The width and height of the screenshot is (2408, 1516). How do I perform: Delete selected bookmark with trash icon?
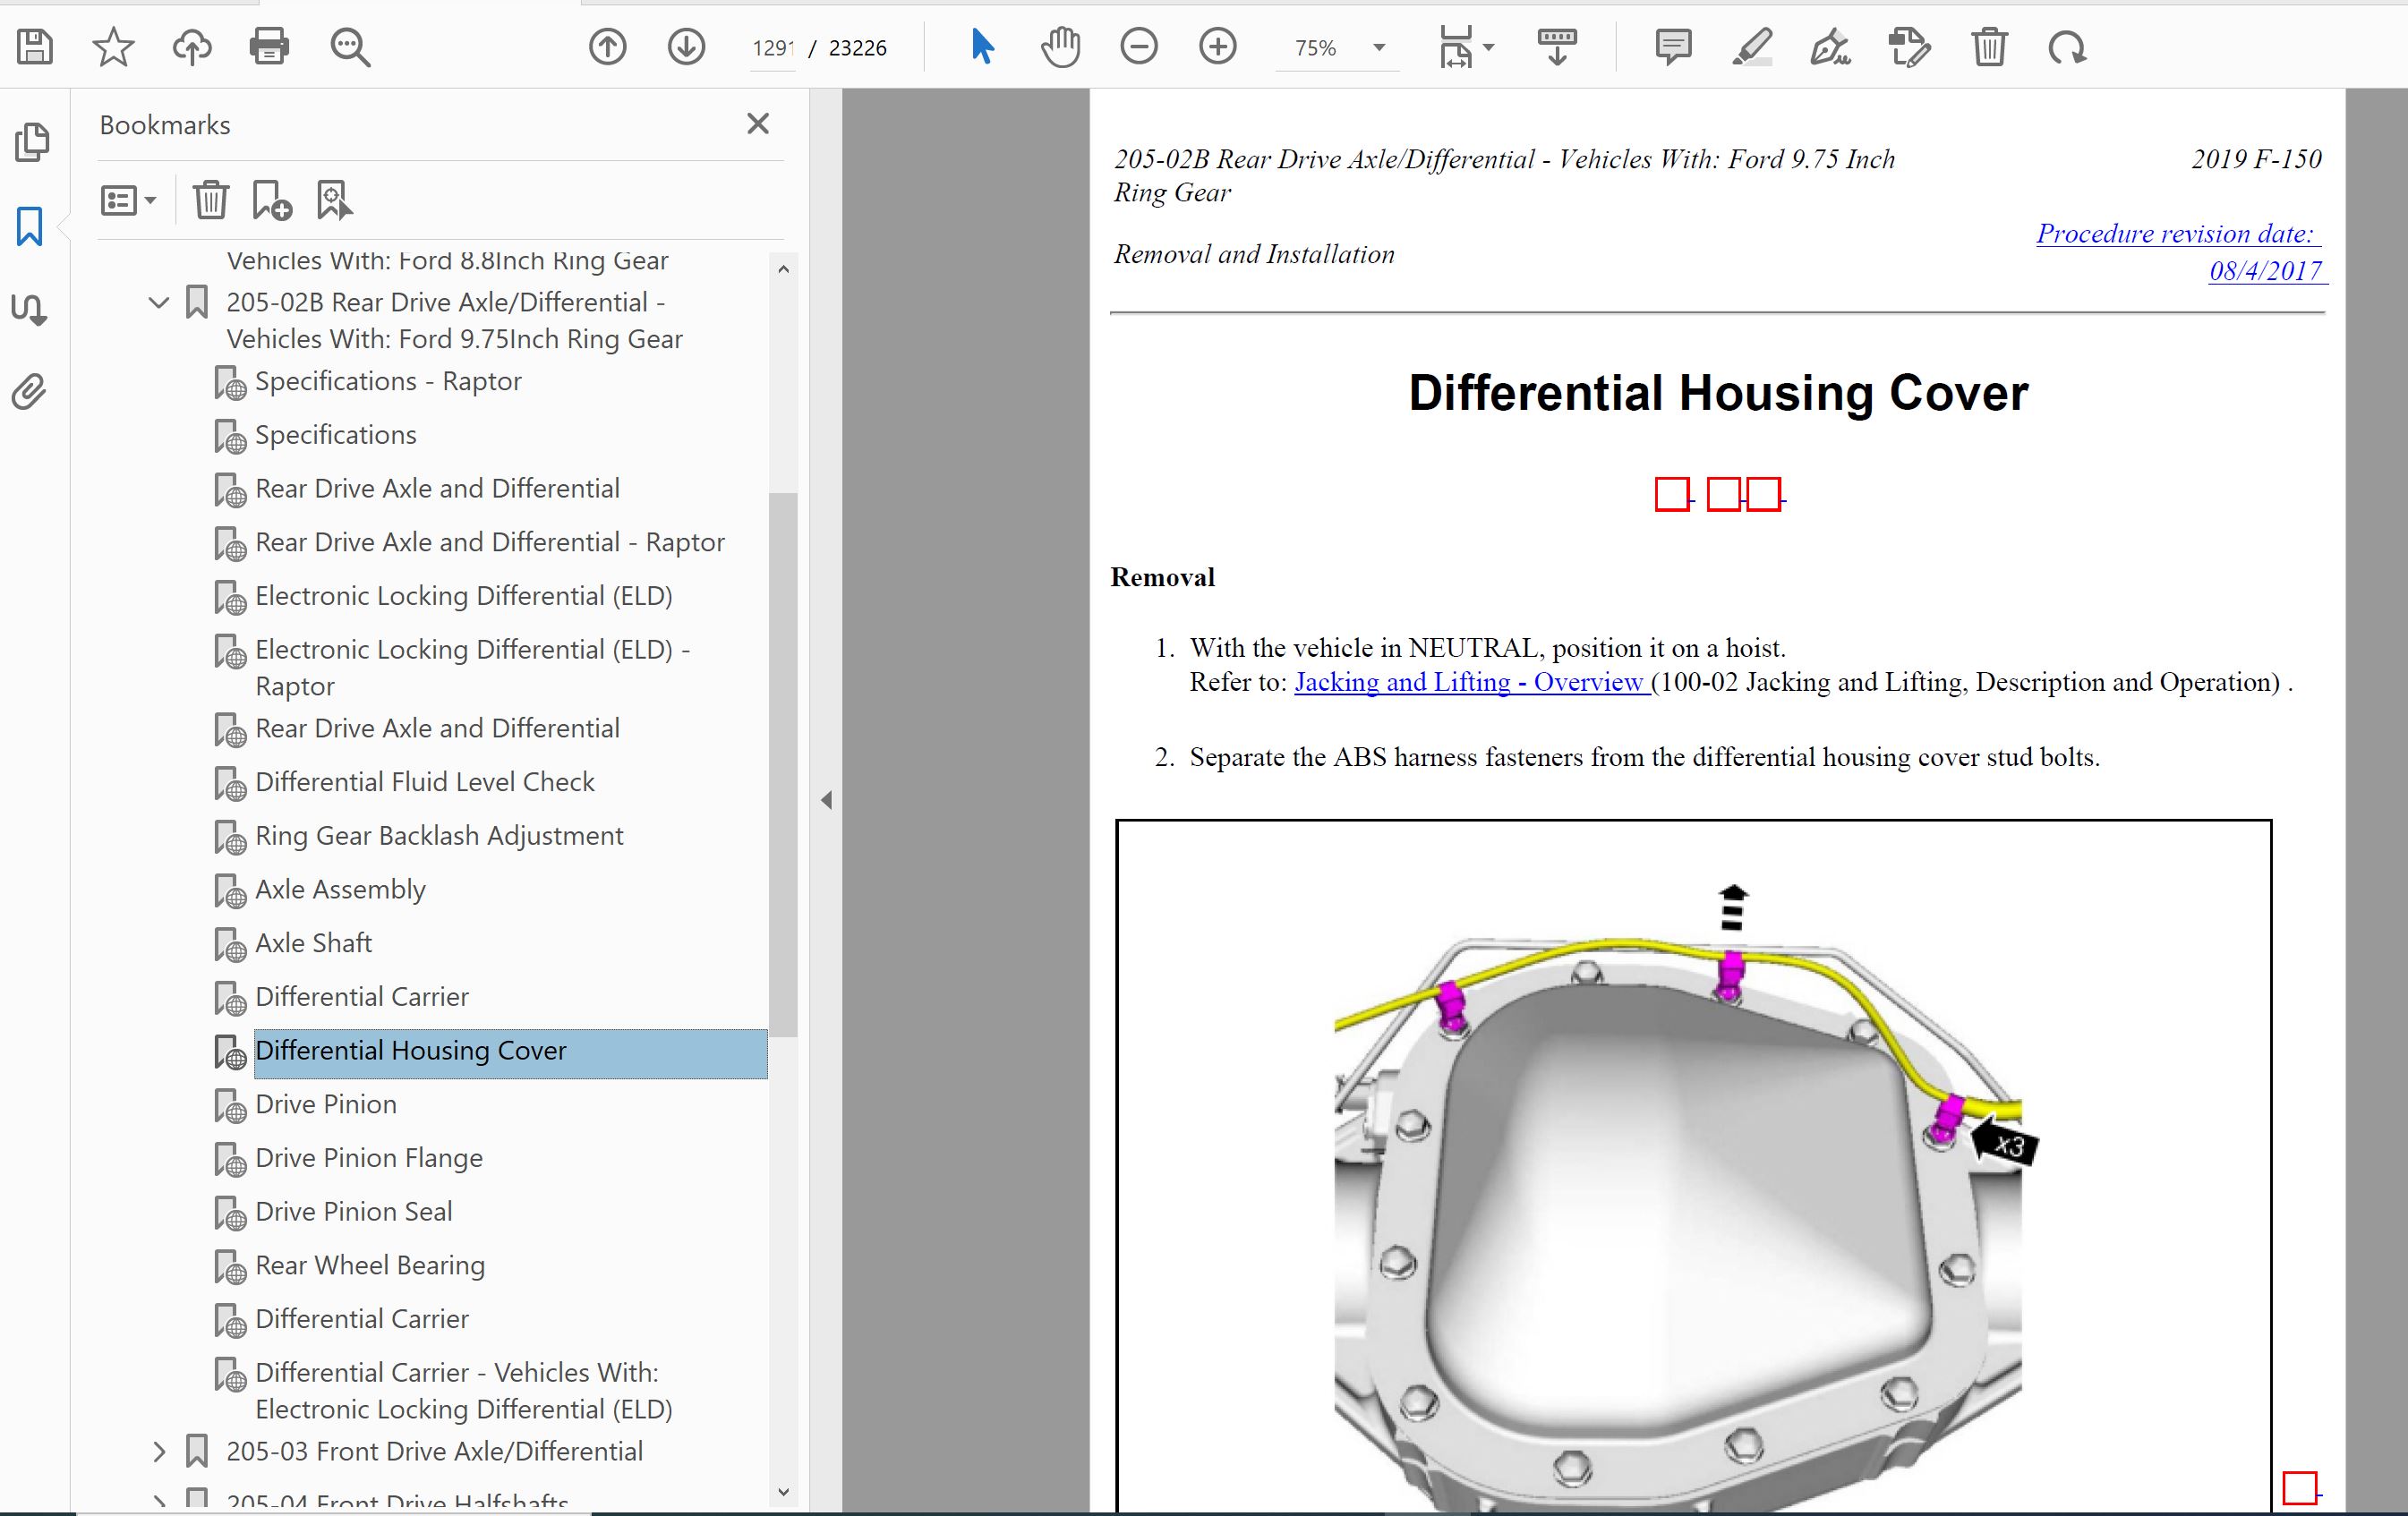pos(210,200)
